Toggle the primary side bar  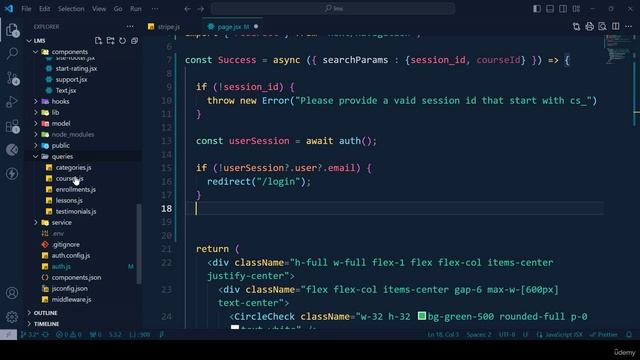[x=537, y=9]
